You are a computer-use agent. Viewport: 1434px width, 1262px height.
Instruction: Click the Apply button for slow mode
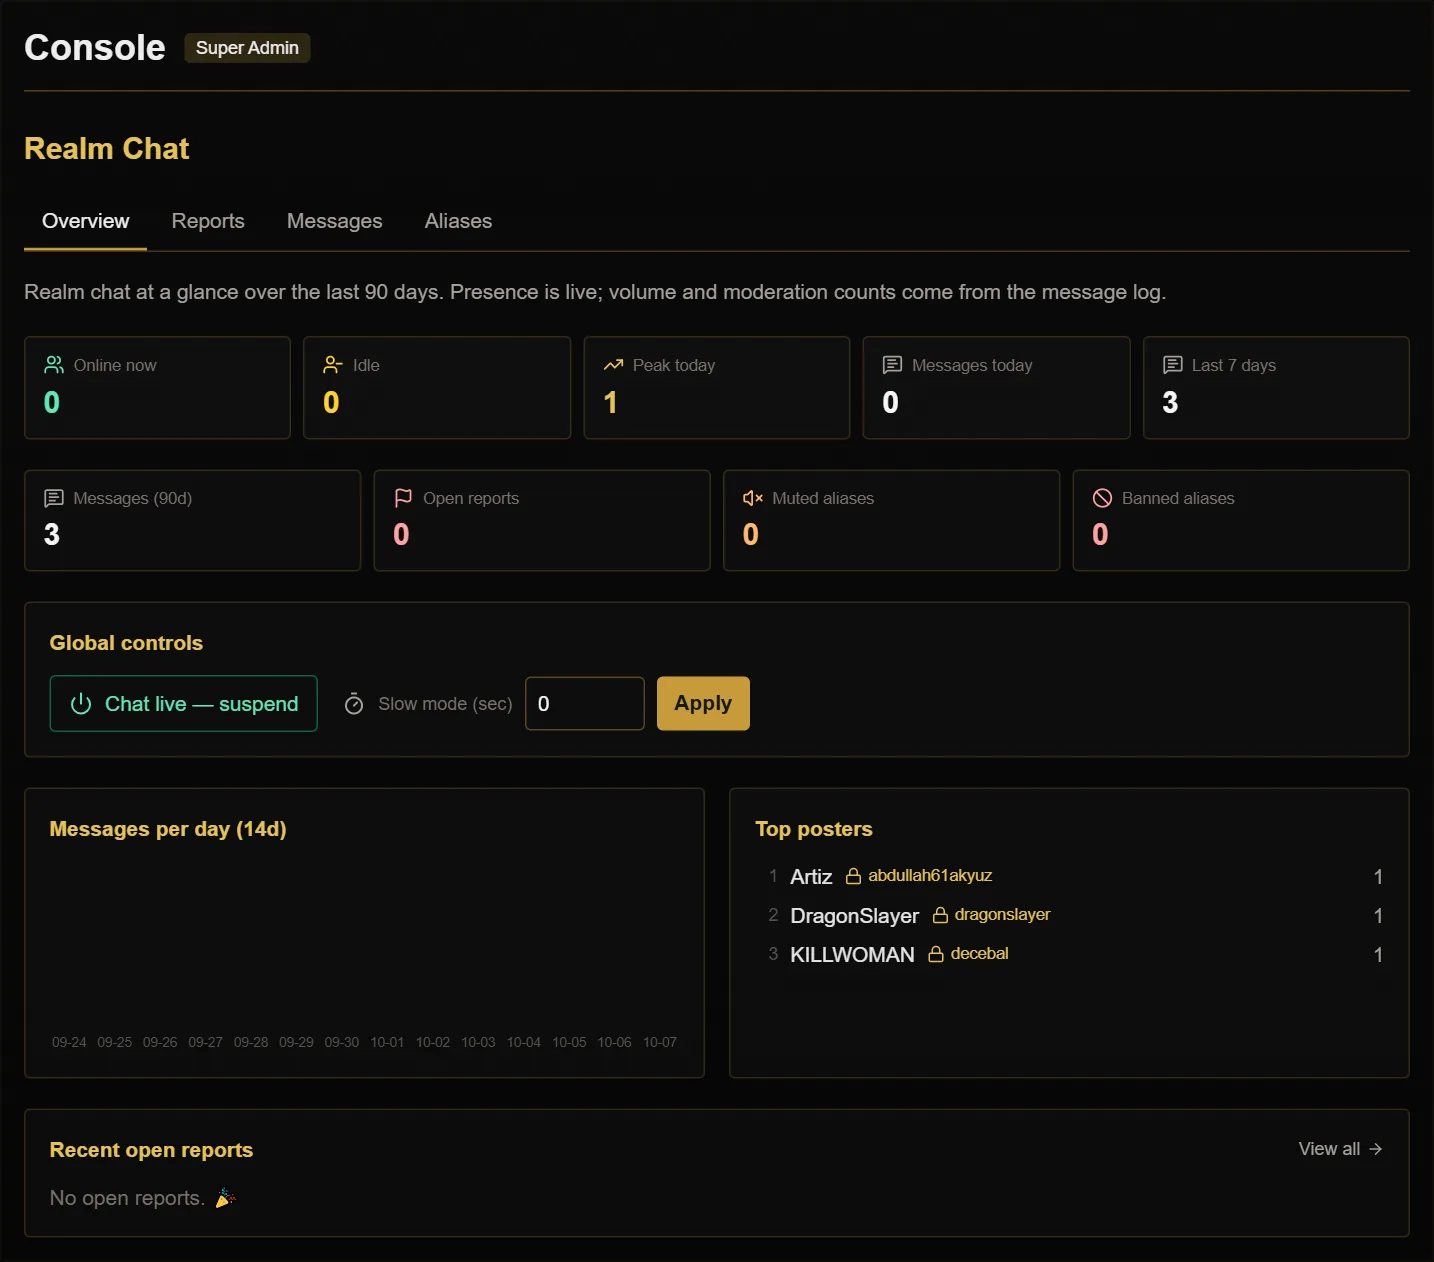[x=703, y=704]
